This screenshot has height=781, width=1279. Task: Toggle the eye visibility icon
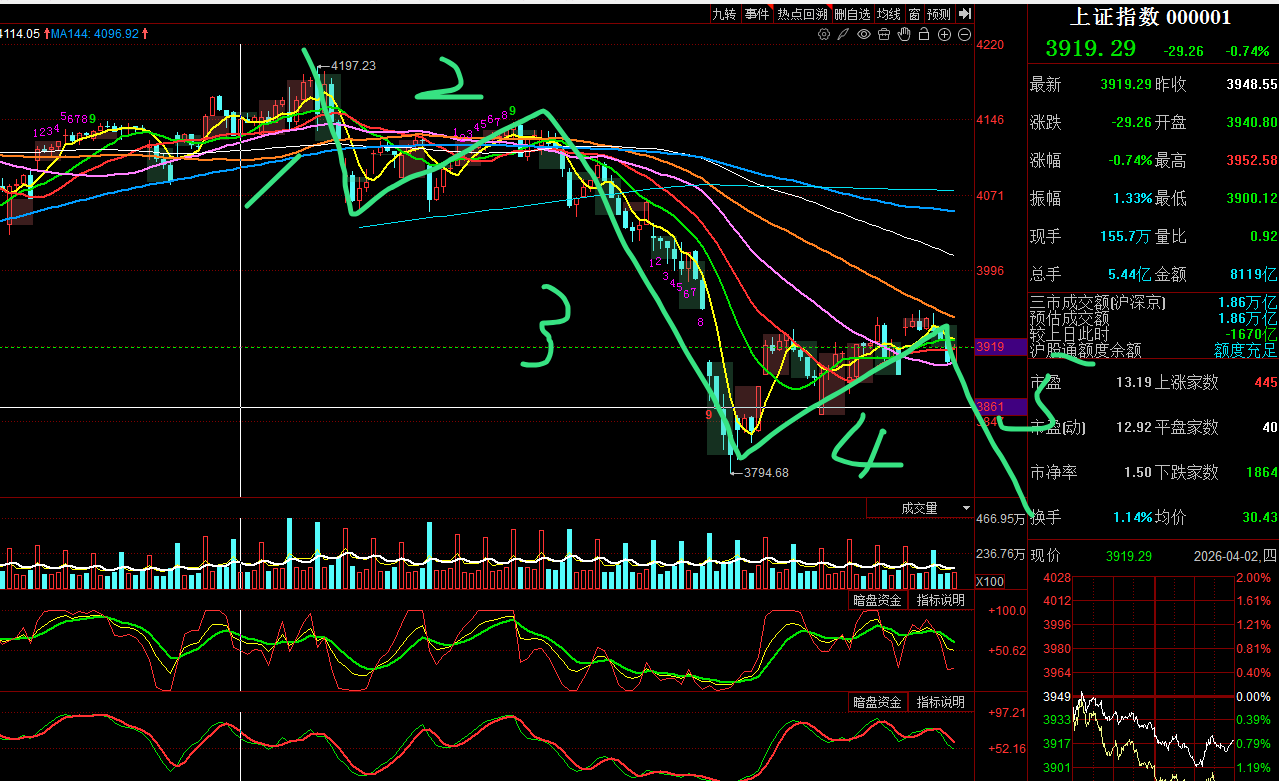pos(863,34)
